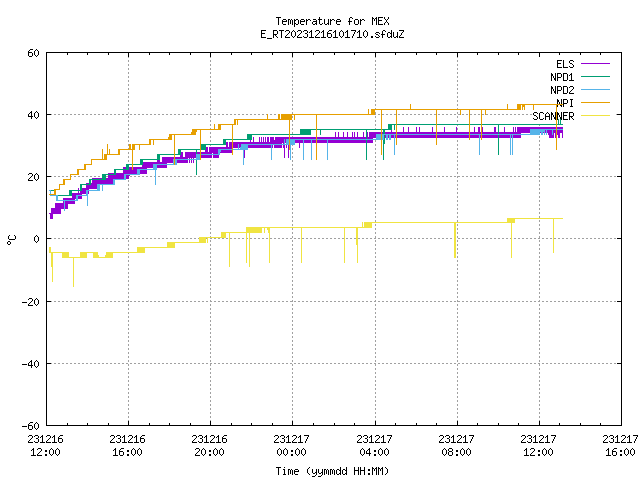The height and width of the screenshot is (480, 640).
Task: Click the °C y-axis unit label
Action: [12, 240]
